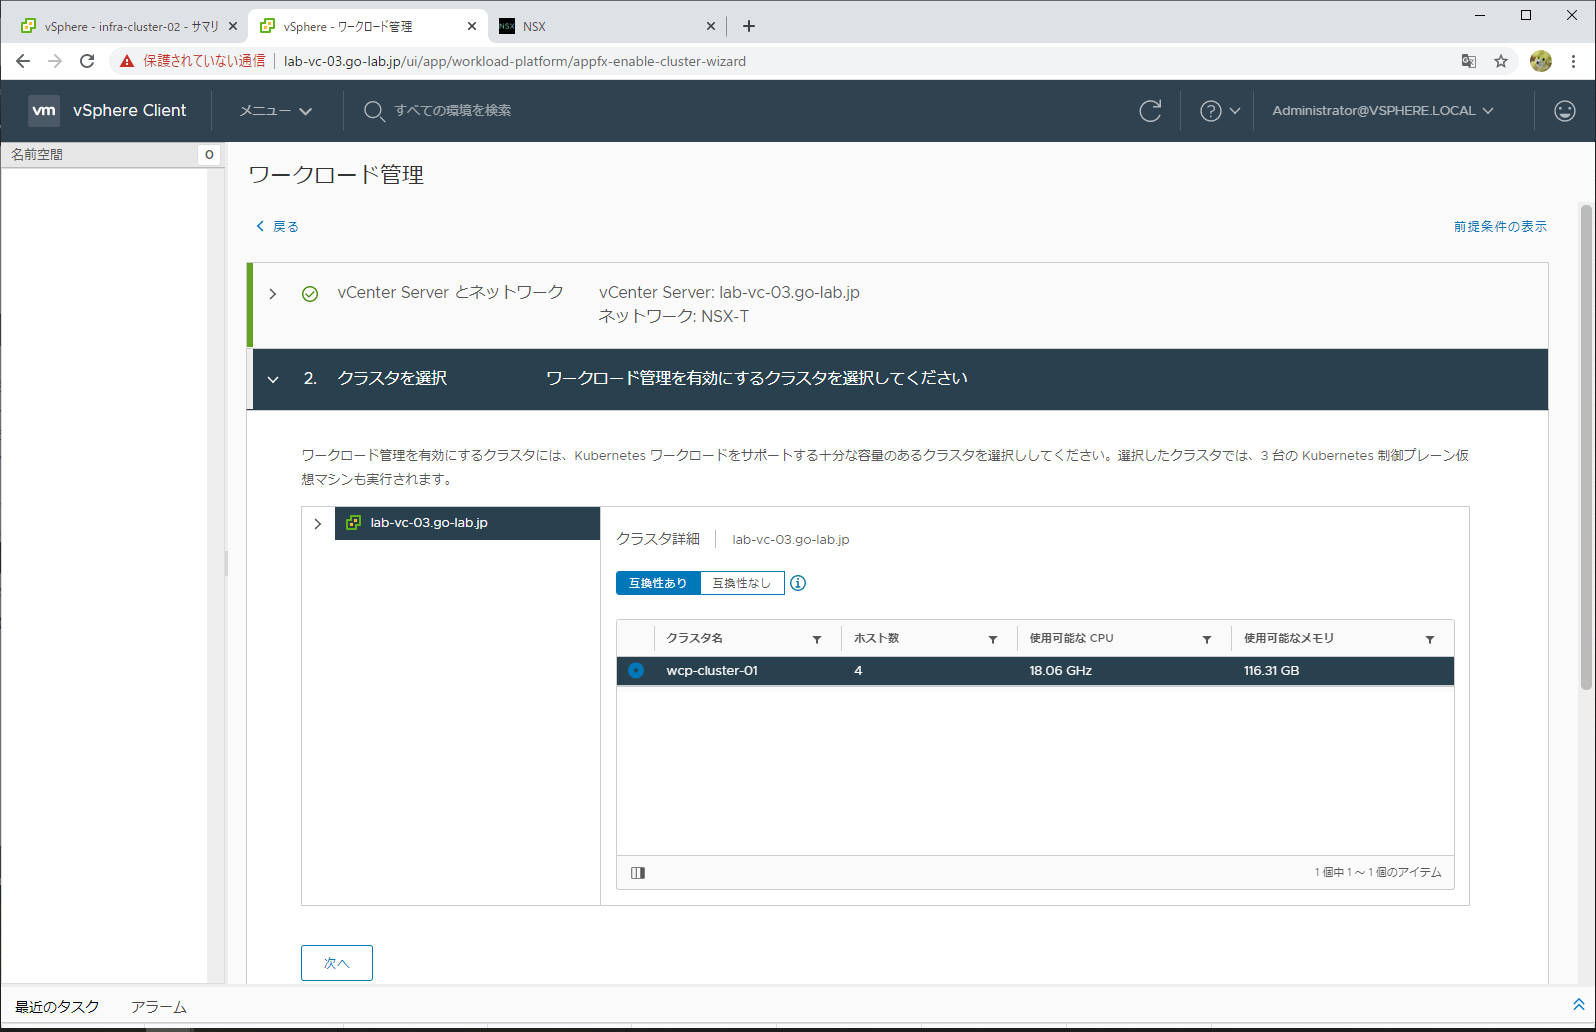Click the 戻る link
Image resolution: width=1596 pixels, height=1032 pixels.
click(x=277, y=227)
